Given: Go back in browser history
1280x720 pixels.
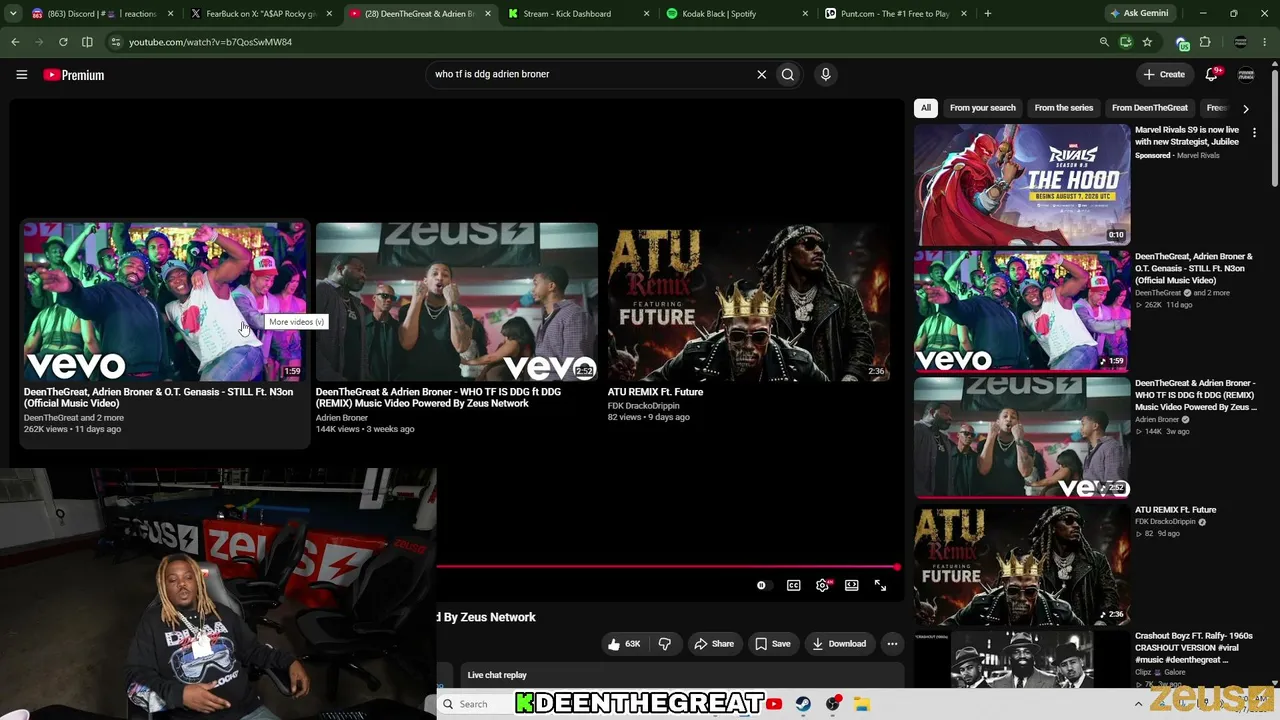Looking at the screenshot, I should coord(15,42).
